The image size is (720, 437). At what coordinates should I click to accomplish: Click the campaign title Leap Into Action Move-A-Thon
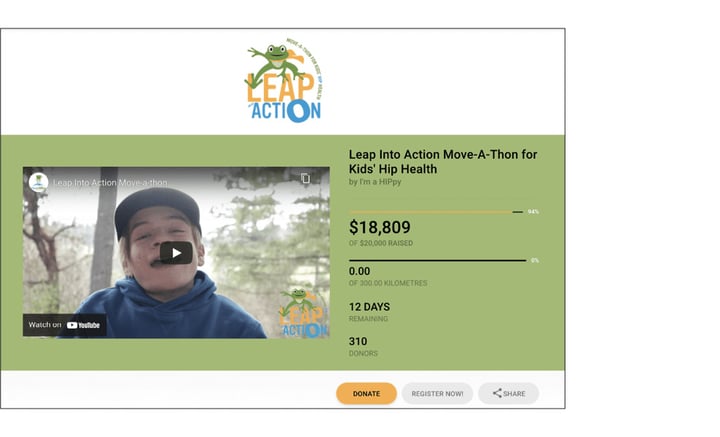point(443,162)
